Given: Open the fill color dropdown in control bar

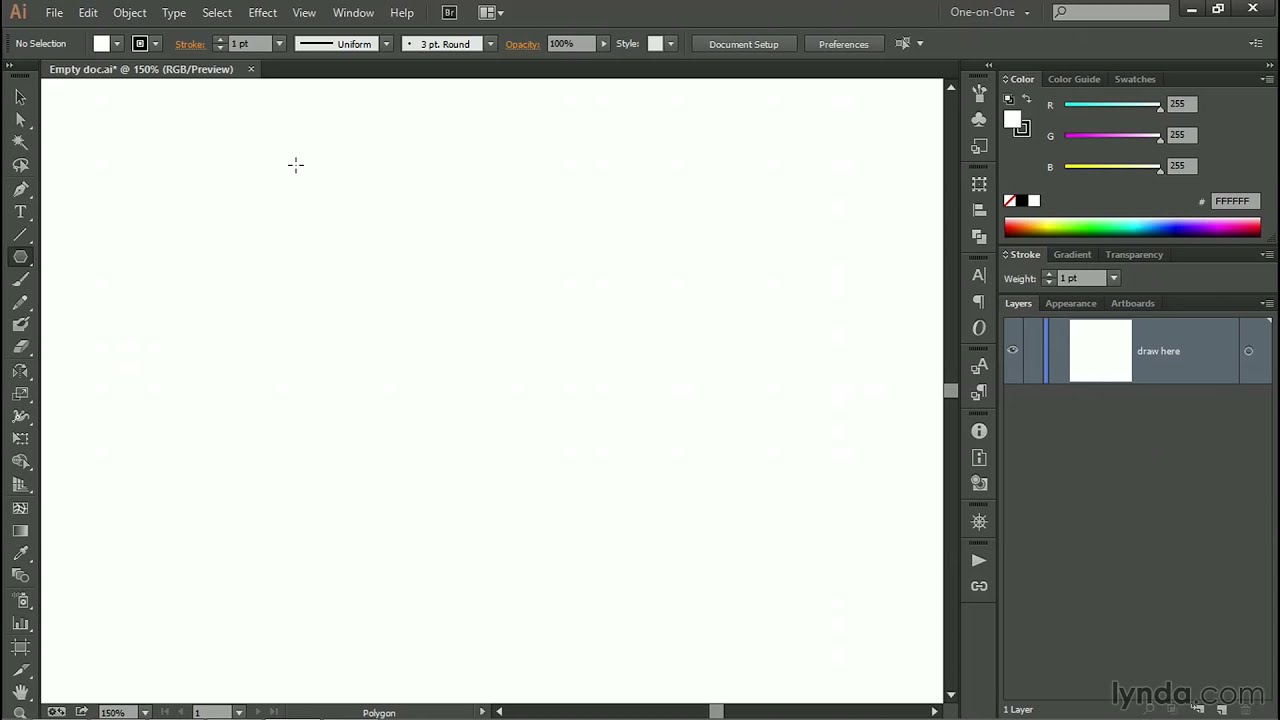Looking at the screenshot, I should tap(117, 44).
